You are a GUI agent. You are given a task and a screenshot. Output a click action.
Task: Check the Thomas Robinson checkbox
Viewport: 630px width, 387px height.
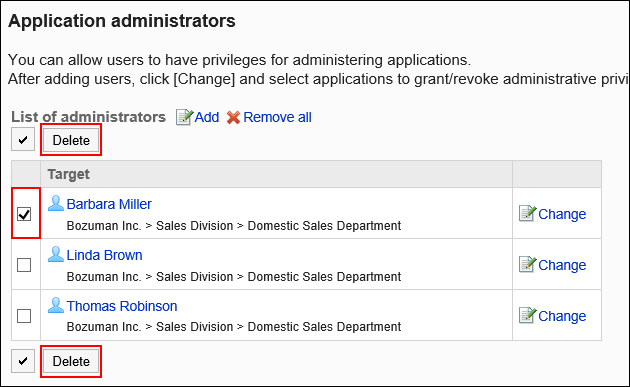click(24, 316)
